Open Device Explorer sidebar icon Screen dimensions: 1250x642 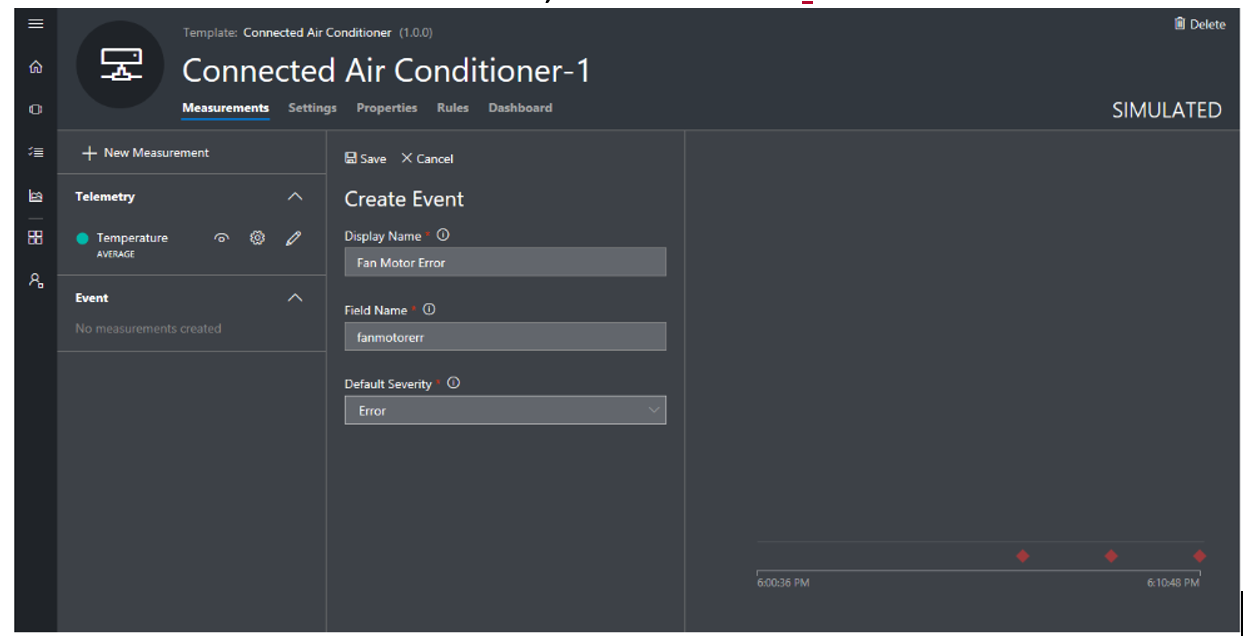(36, 109)
